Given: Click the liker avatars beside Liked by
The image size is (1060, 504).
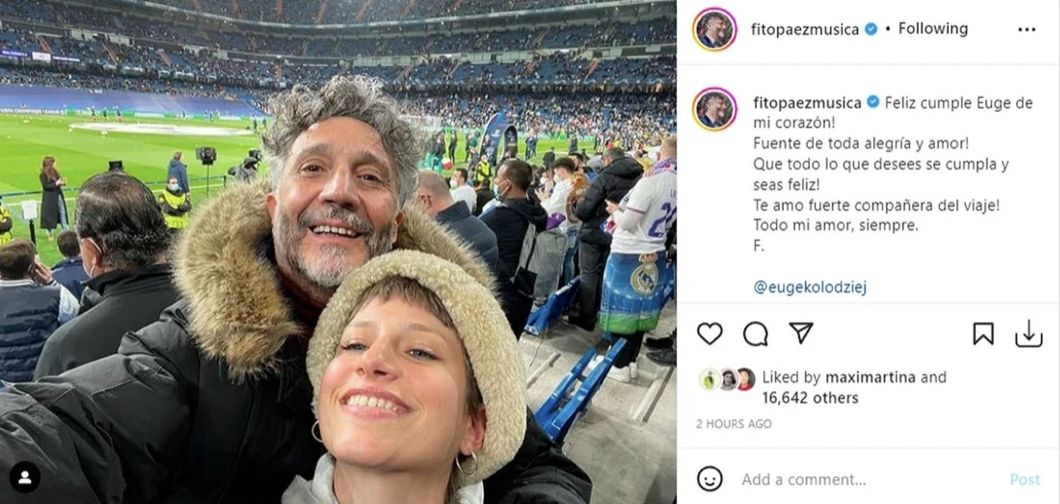Looking at the screenshot, I should pyautogui.click(x=730, y=379).
